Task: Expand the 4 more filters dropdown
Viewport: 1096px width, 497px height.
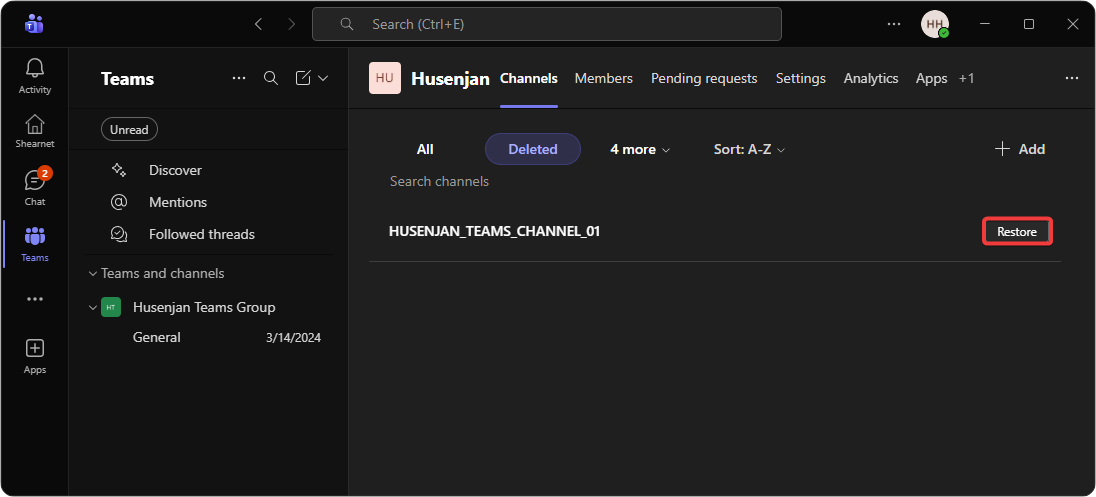Action: (640, 149)
